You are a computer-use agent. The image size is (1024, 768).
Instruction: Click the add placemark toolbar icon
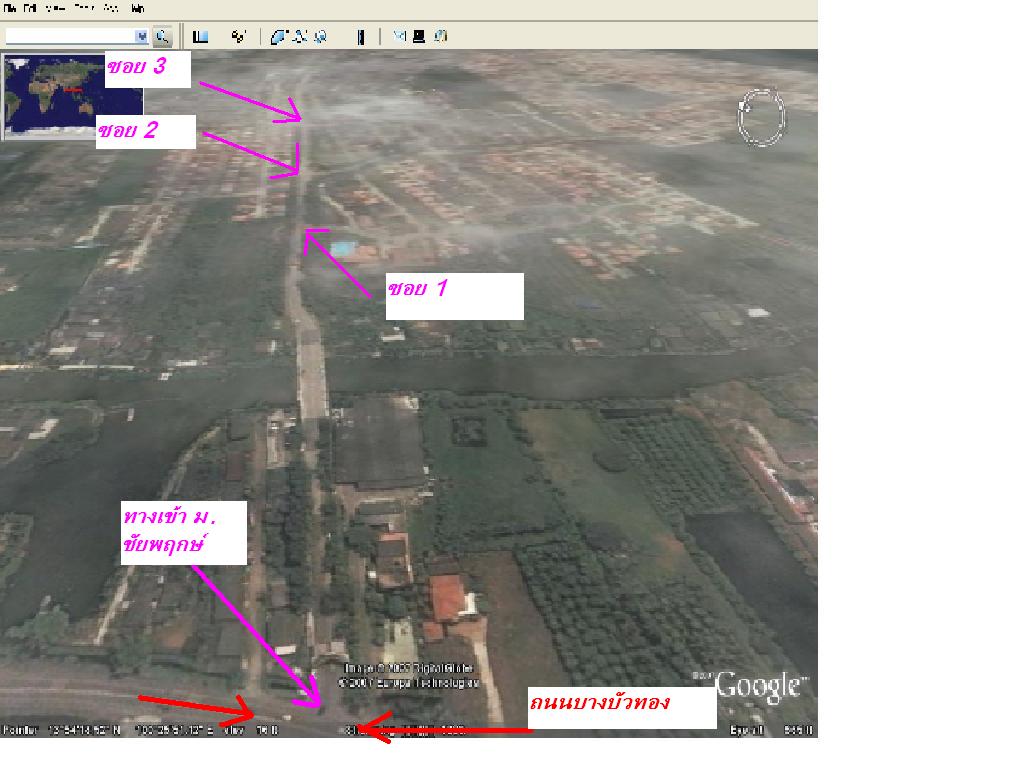pyautogui.click(x=238, y=37)
